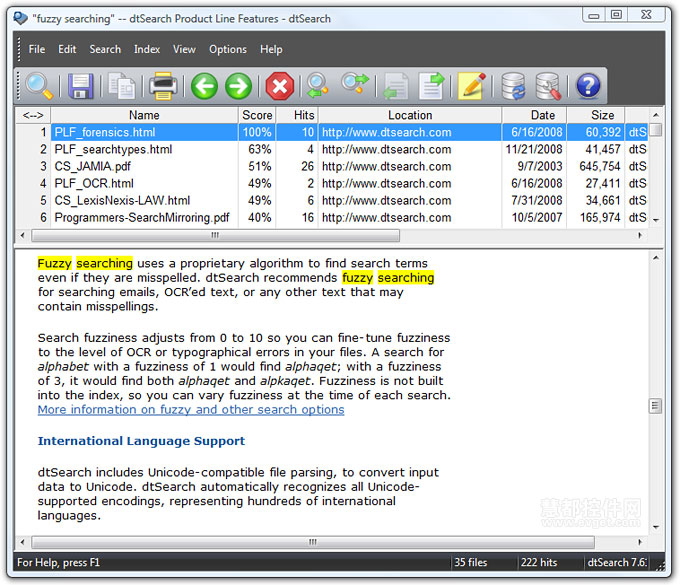
Task: Click the document pane scroll left arrow
Action: coord(23,542)
